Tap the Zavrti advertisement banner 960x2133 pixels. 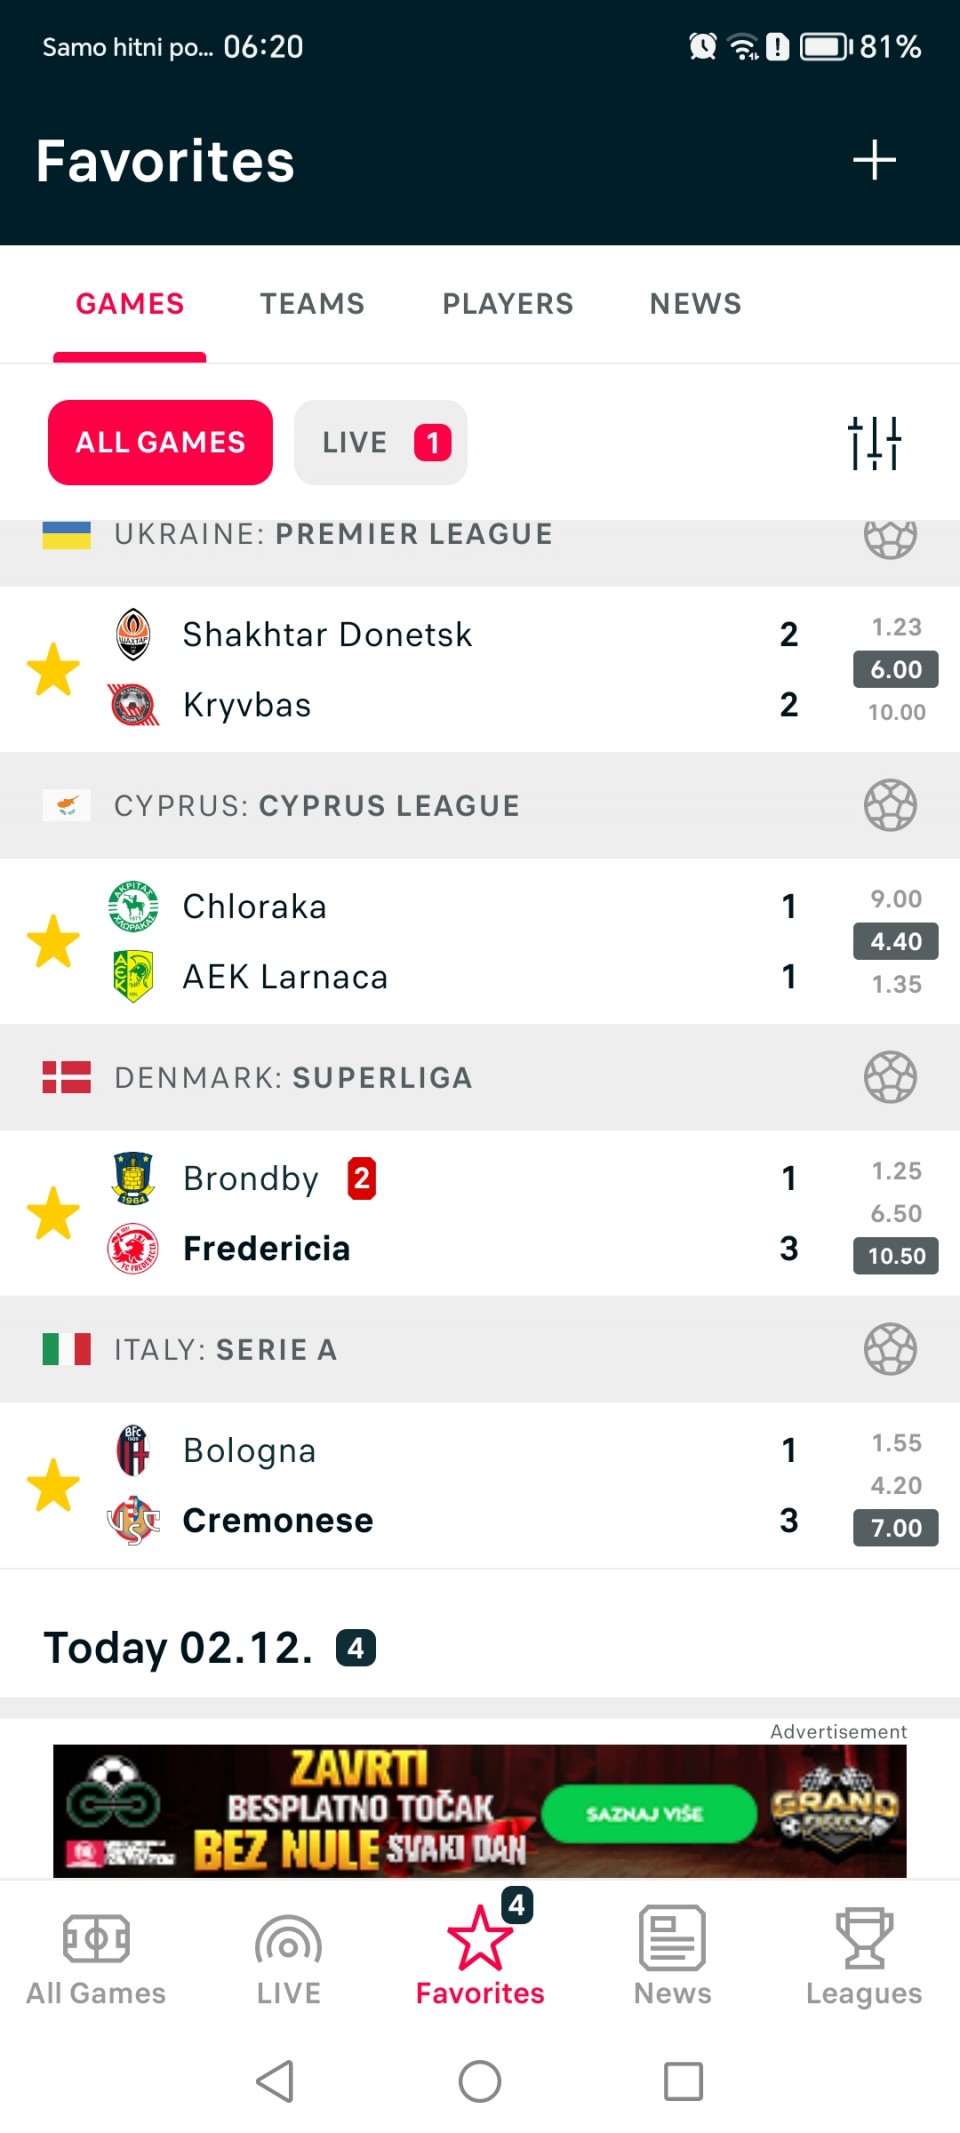[480, 1810]
